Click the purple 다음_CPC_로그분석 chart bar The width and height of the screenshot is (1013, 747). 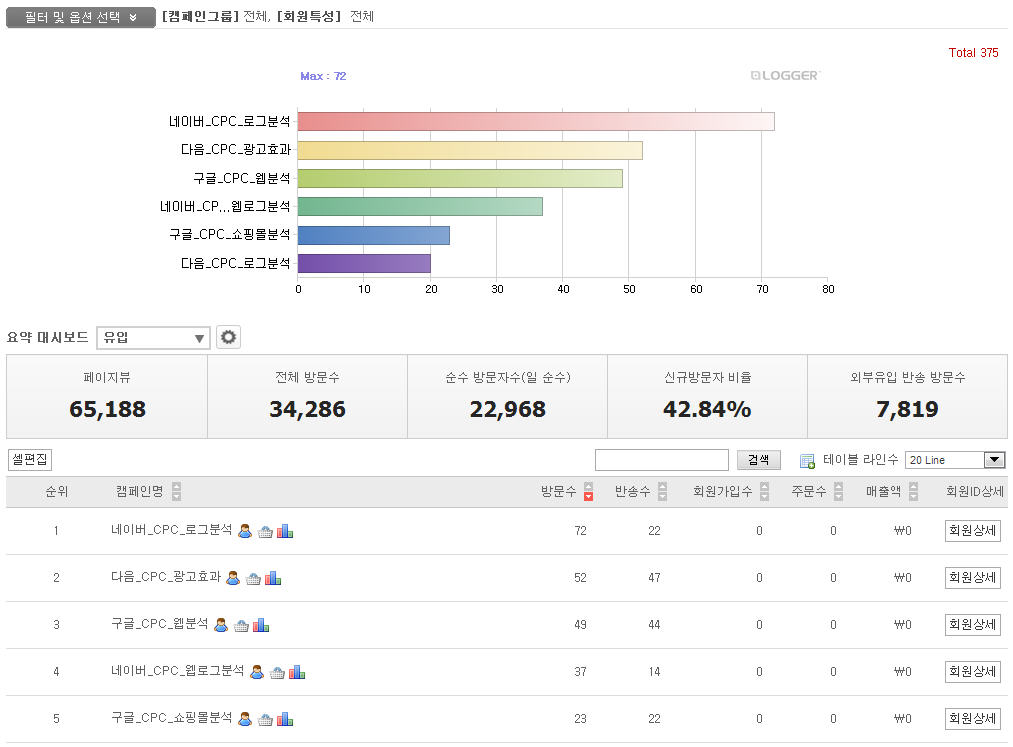pos(364,264)
